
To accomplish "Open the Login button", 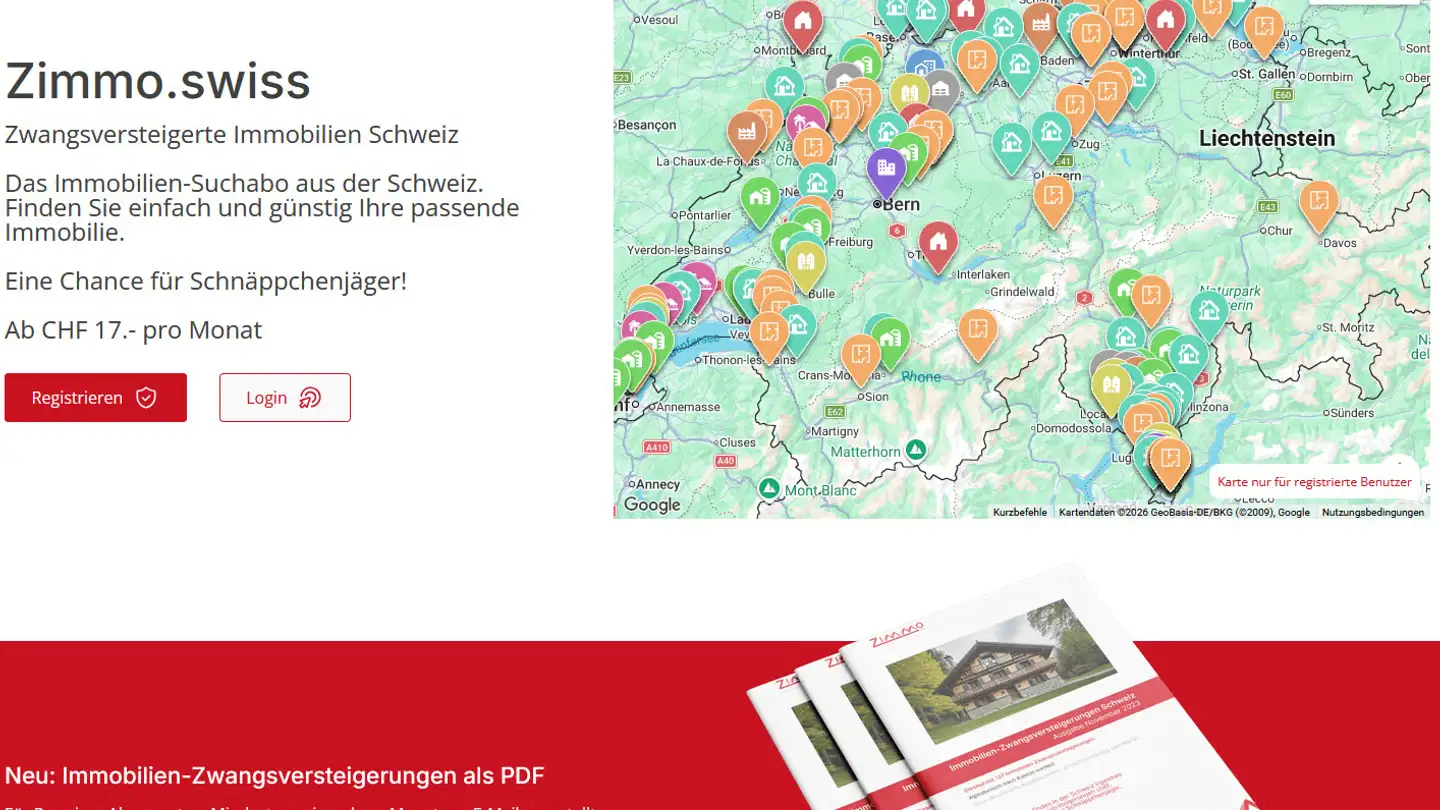I will tap(285, 397).
